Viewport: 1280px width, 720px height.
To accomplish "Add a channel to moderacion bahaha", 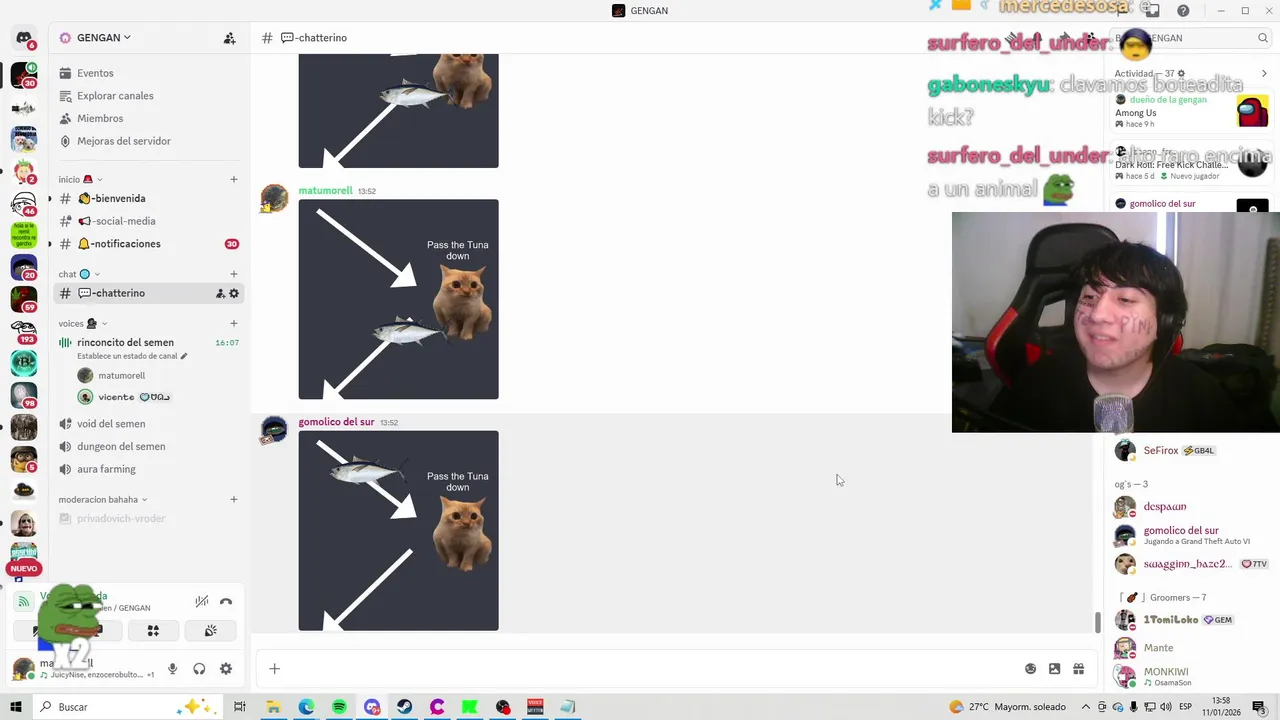I will (234, 499).
